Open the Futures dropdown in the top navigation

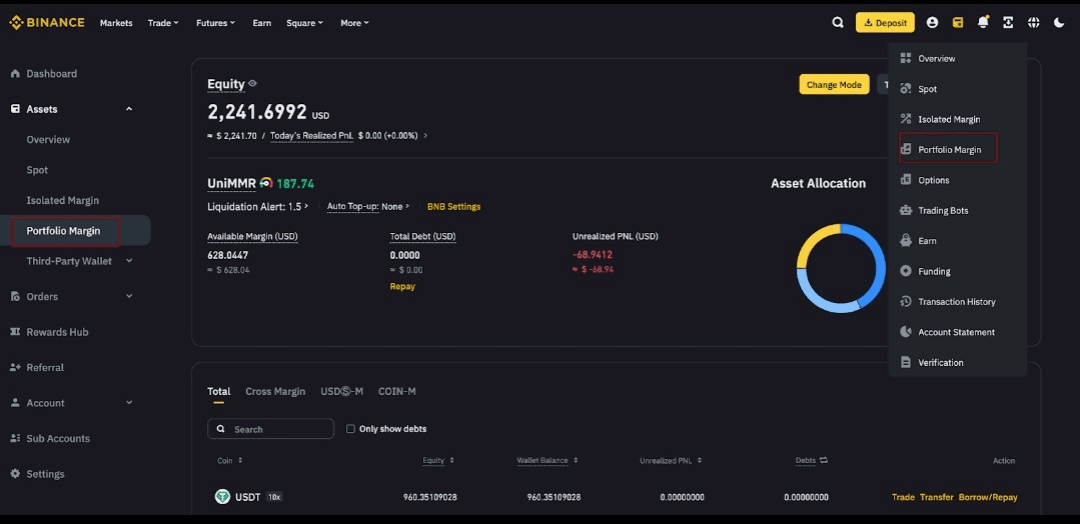click(216, 23)
